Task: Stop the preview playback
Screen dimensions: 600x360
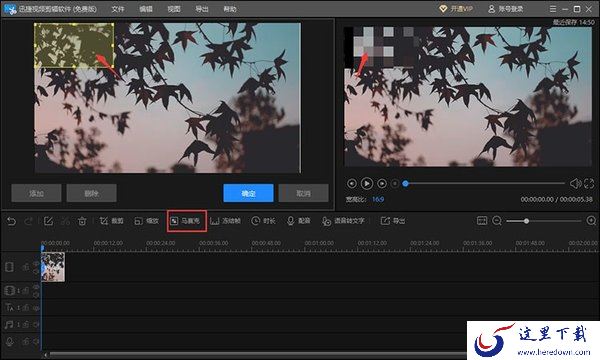Action: (x=395, y=184)
